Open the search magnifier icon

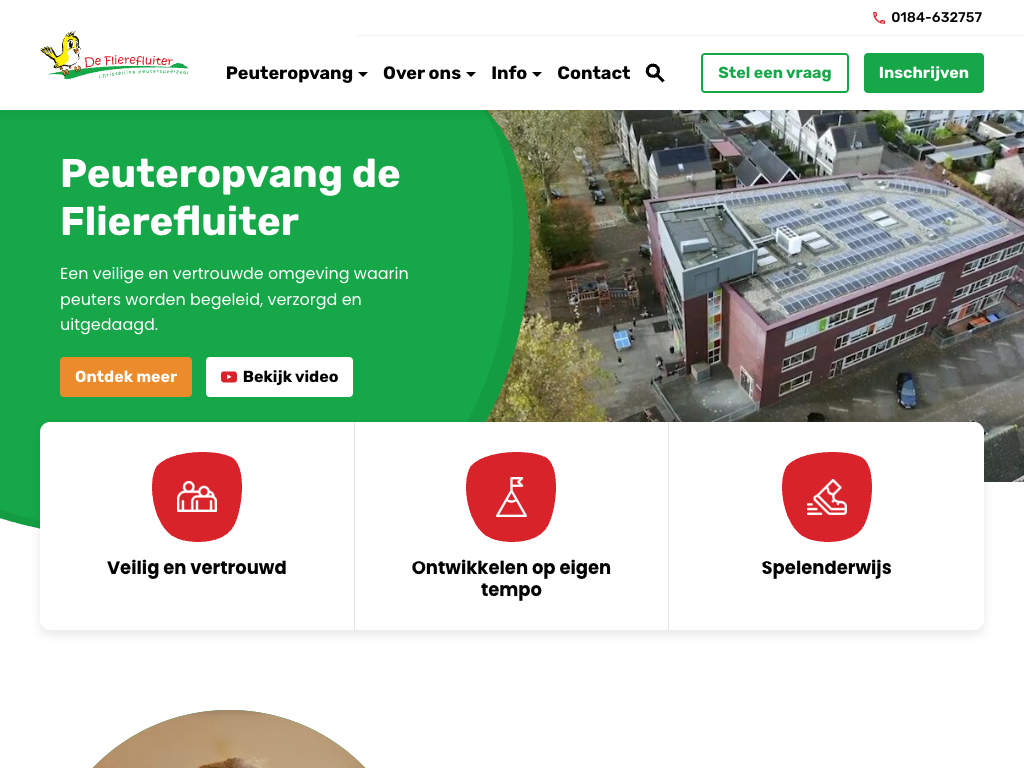tap(655, 73)
